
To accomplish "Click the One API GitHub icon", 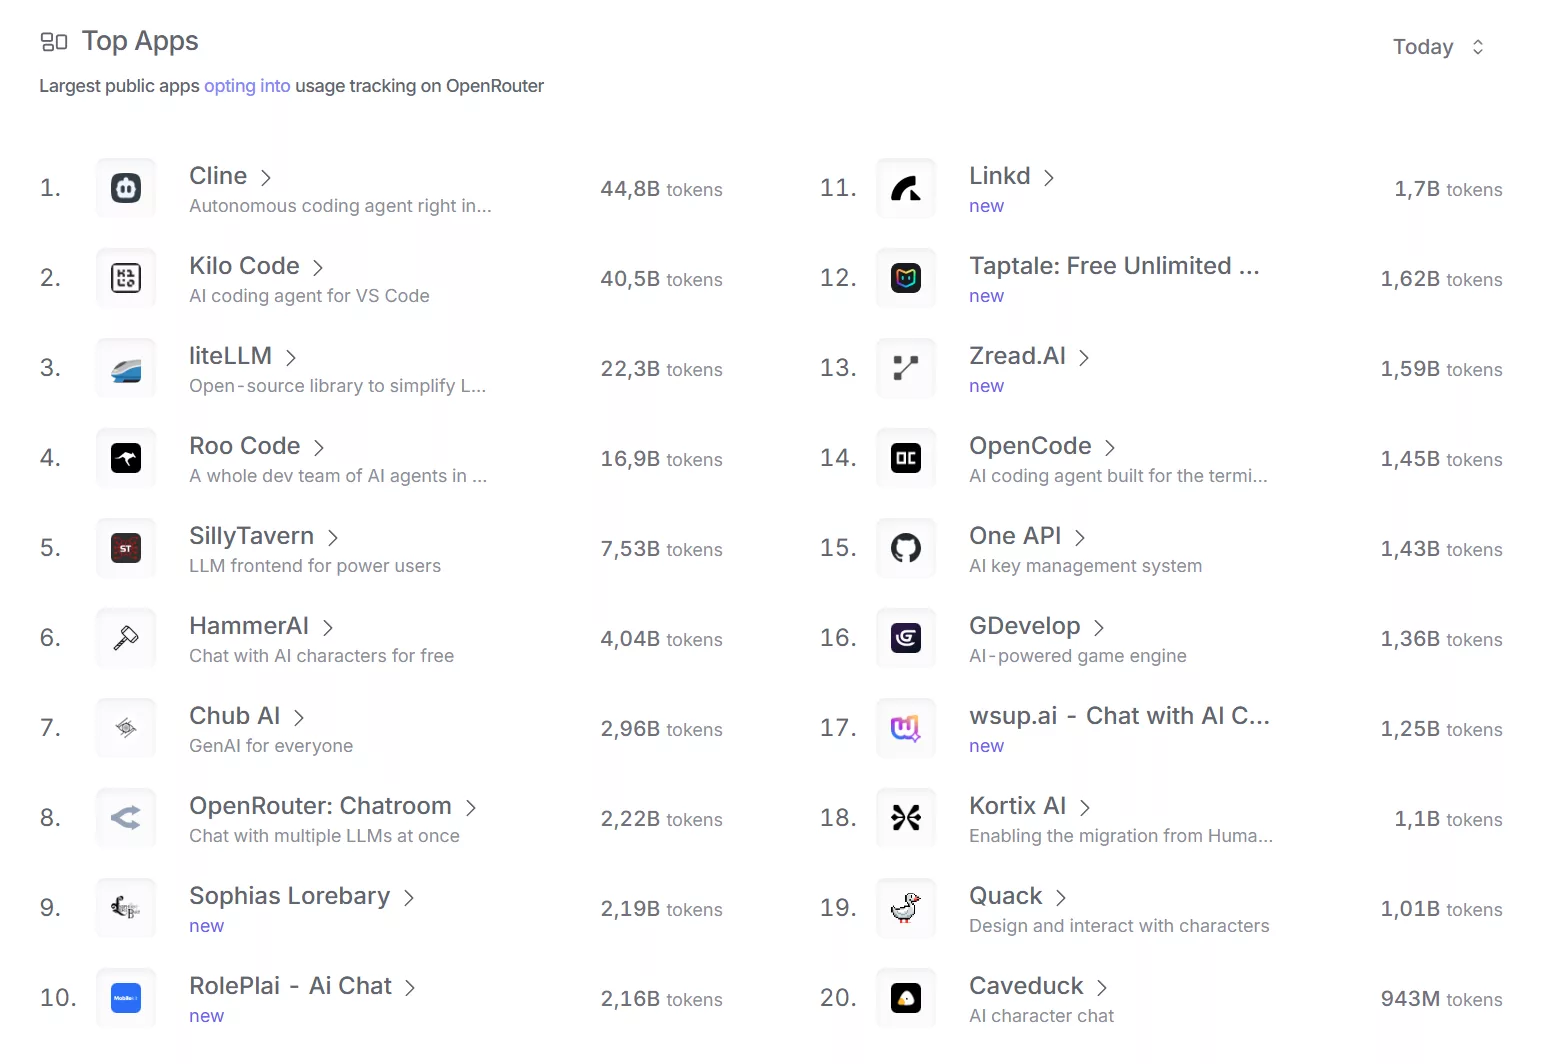I will 906,548.
